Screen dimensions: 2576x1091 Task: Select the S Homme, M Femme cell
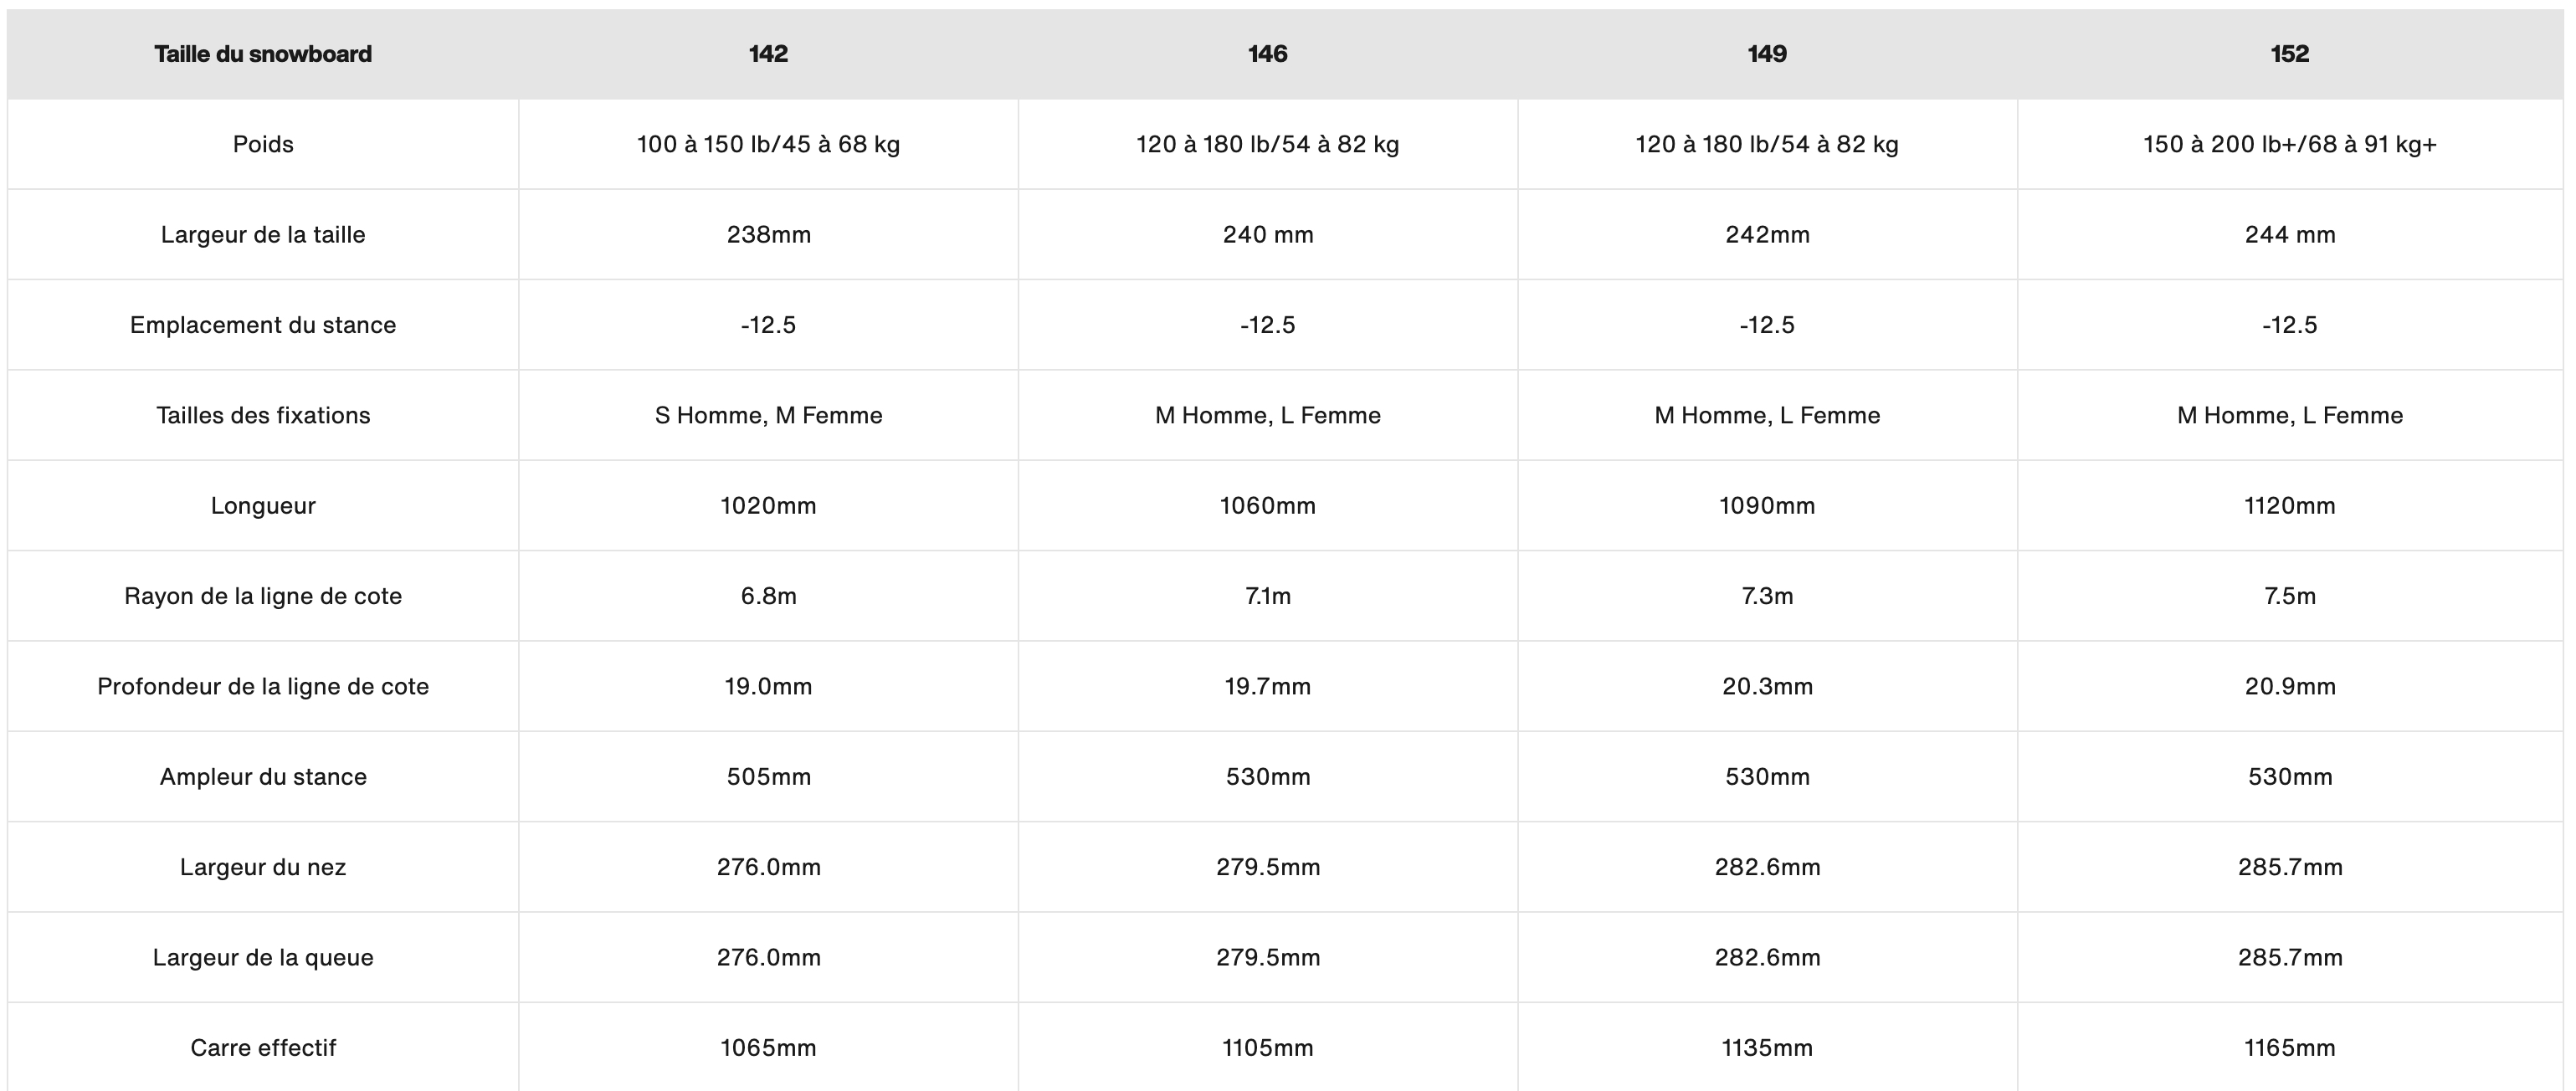[768, 415]
